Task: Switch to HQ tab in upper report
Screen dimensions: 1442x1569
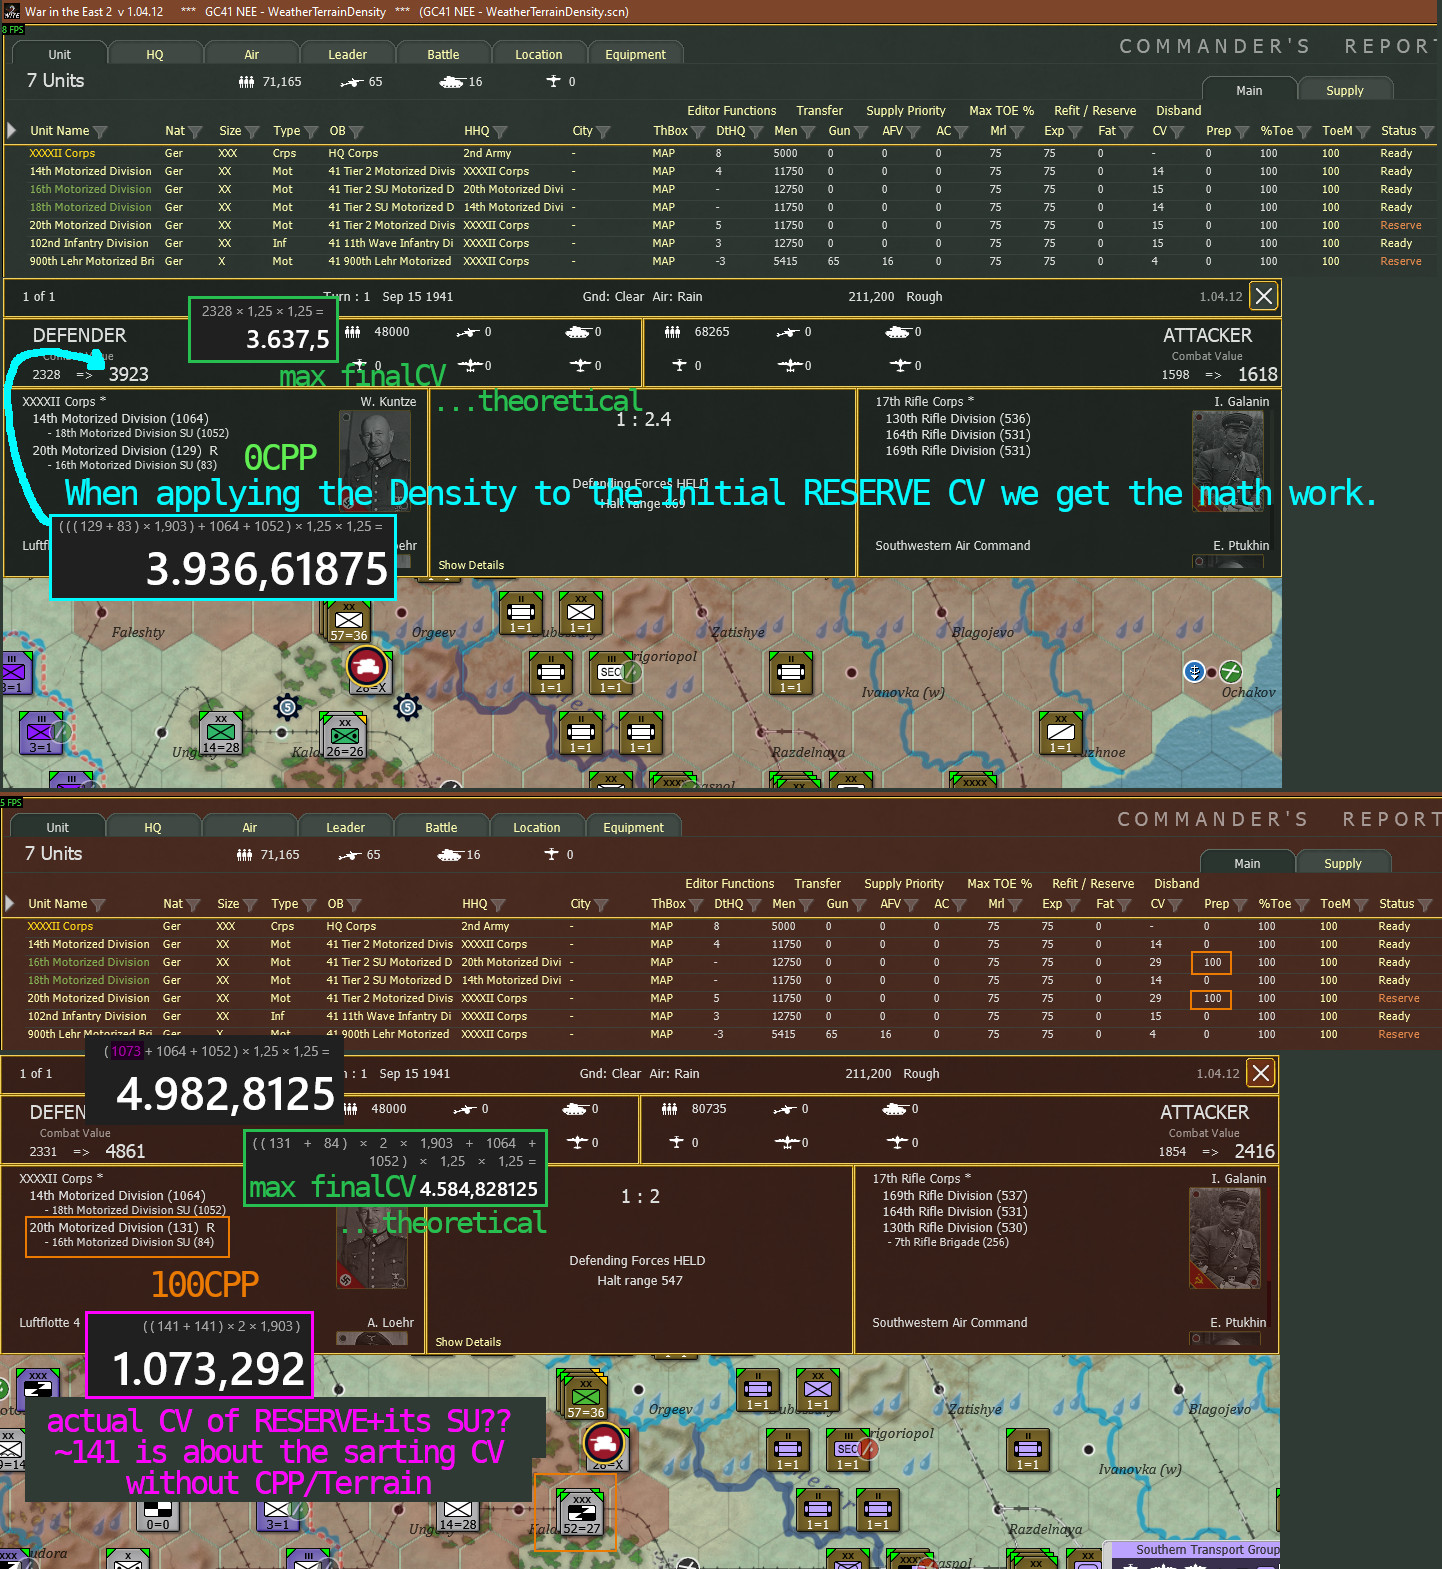Action: click(x=155, y=54)
